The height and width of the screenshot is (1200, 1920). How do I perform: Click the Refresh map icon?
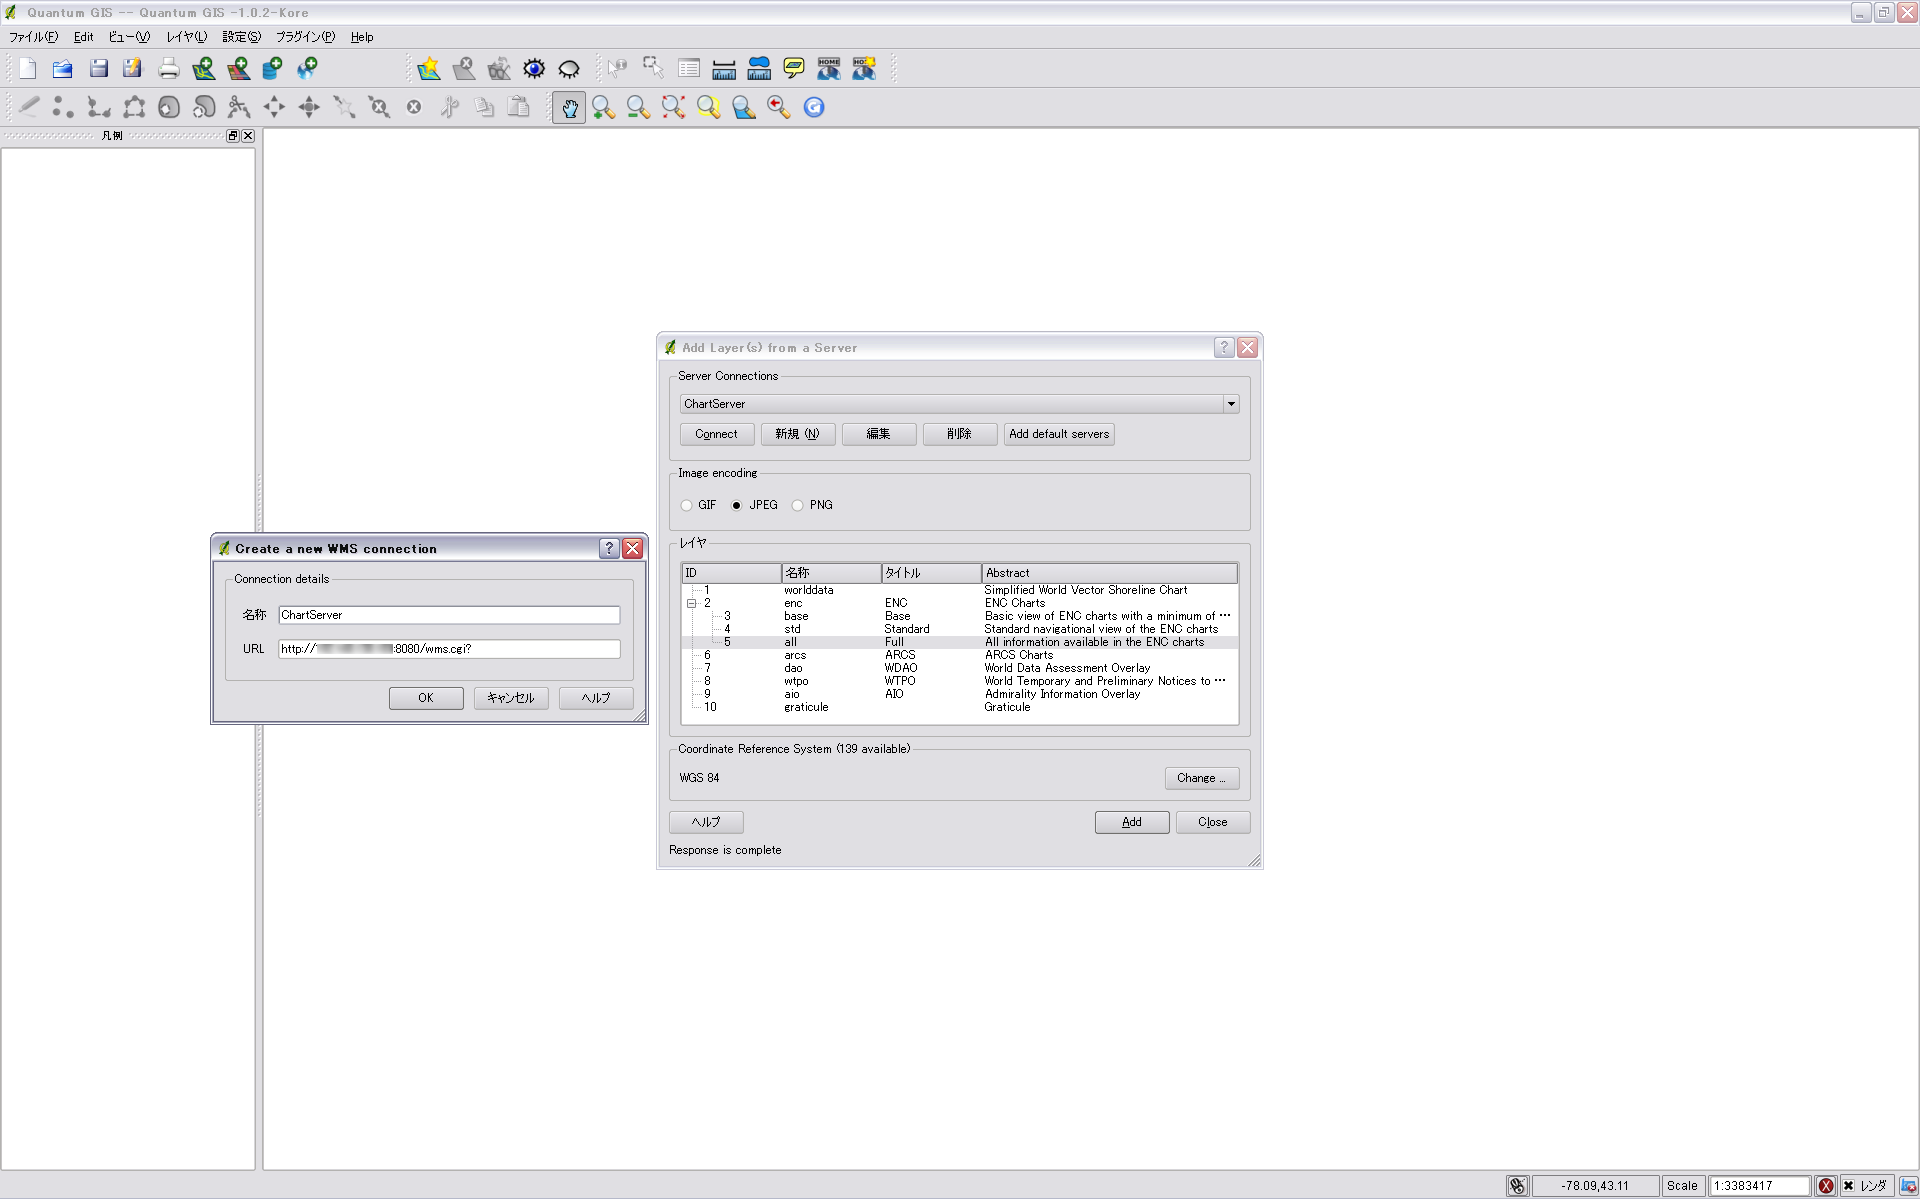click(x=814, y=107)
